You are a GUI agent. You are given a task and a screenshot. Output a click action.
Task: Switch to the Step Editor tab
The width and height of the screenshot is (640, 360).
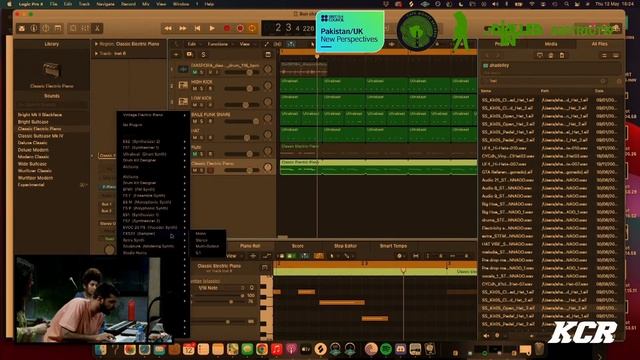tap(345, 246)
